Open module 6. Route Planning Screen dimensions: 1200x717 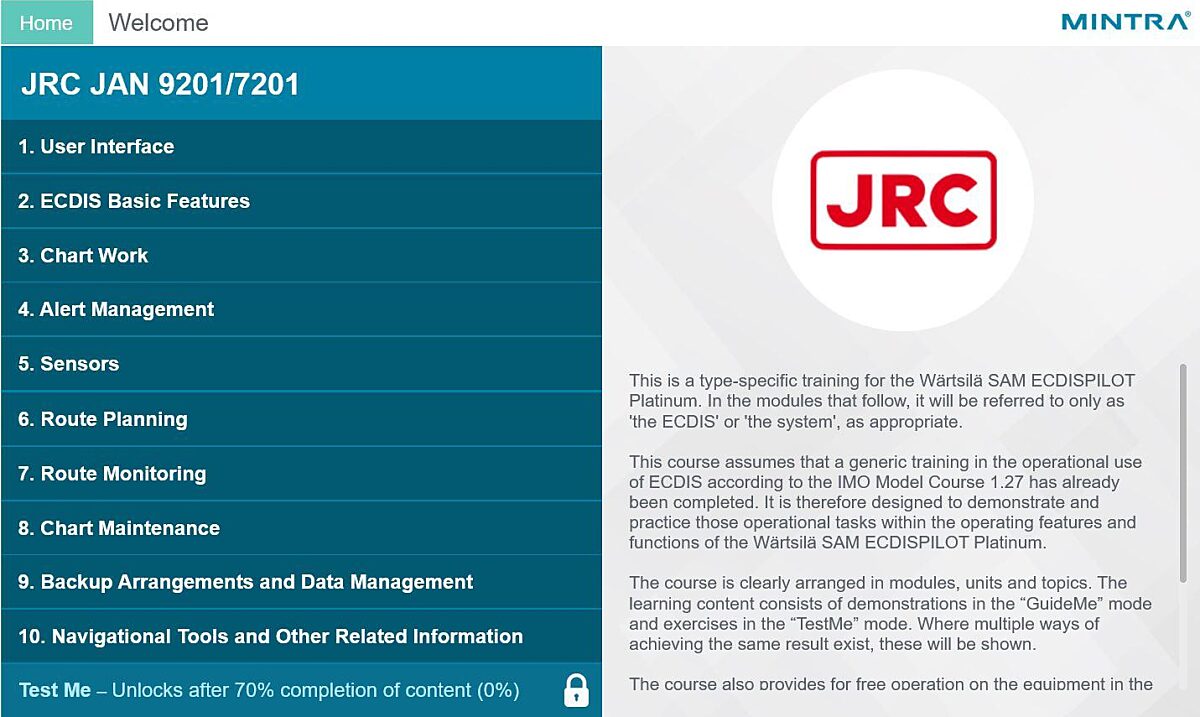pyautogui.click(x=300, y=419)
